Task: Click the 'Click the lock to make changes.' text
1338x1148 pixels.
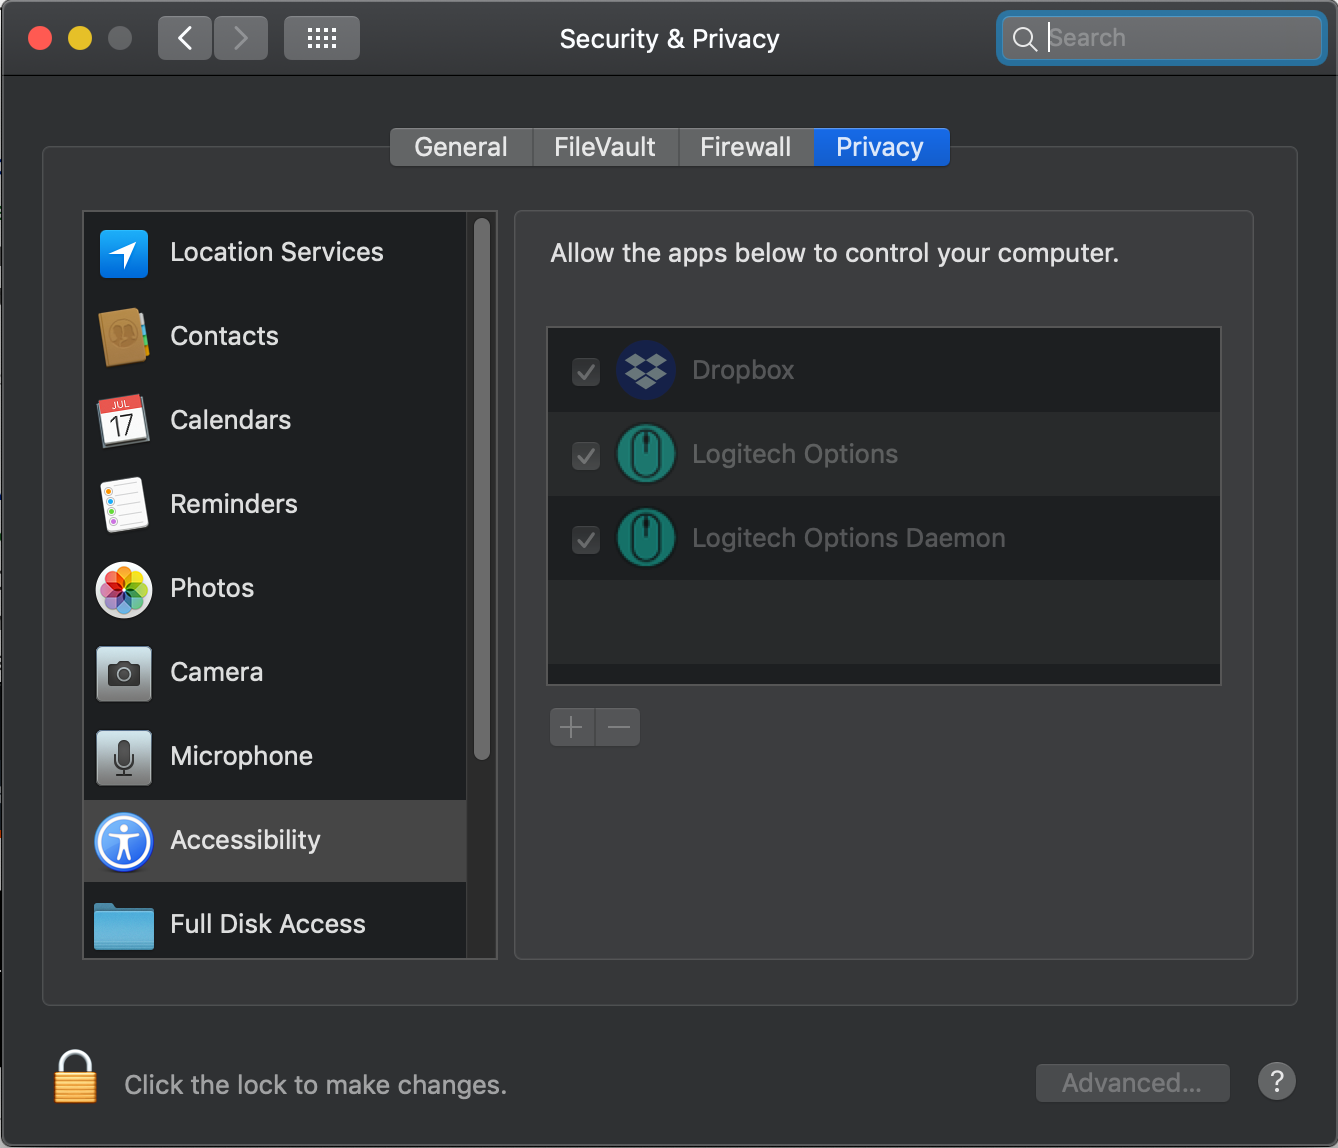Action: pyautogui.click(x=316, y=1085)
